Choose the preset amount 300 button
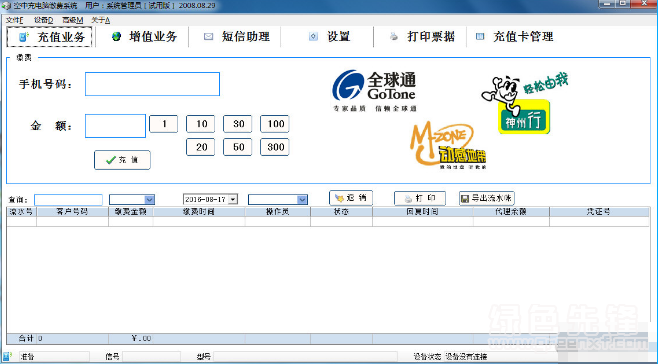658x364 pixels. point(275,147)
